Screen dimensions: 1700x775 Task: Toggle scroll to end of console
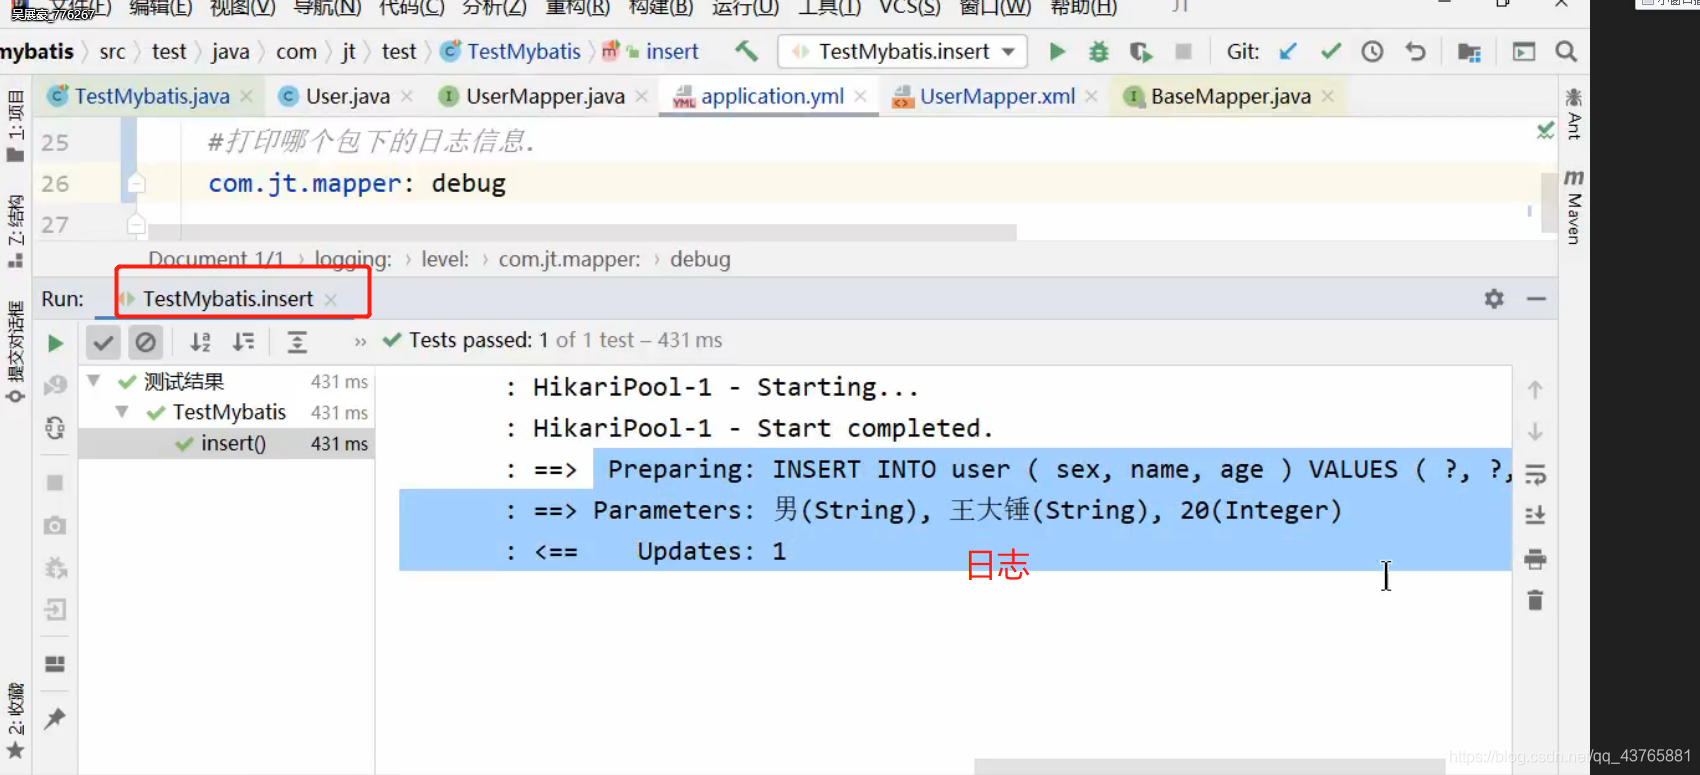1535,515
